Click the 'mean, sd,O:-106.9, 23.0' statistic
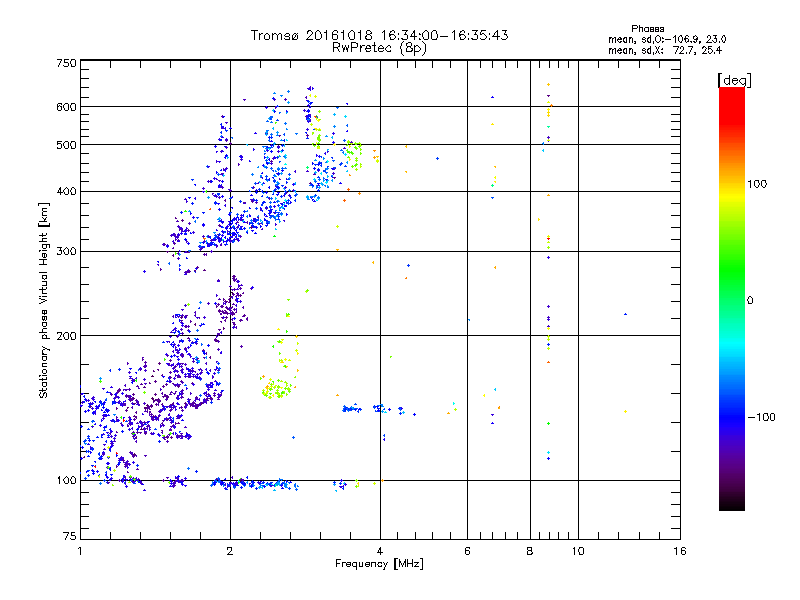This screenshot has height=600, width=800. (x=667, y=39)
